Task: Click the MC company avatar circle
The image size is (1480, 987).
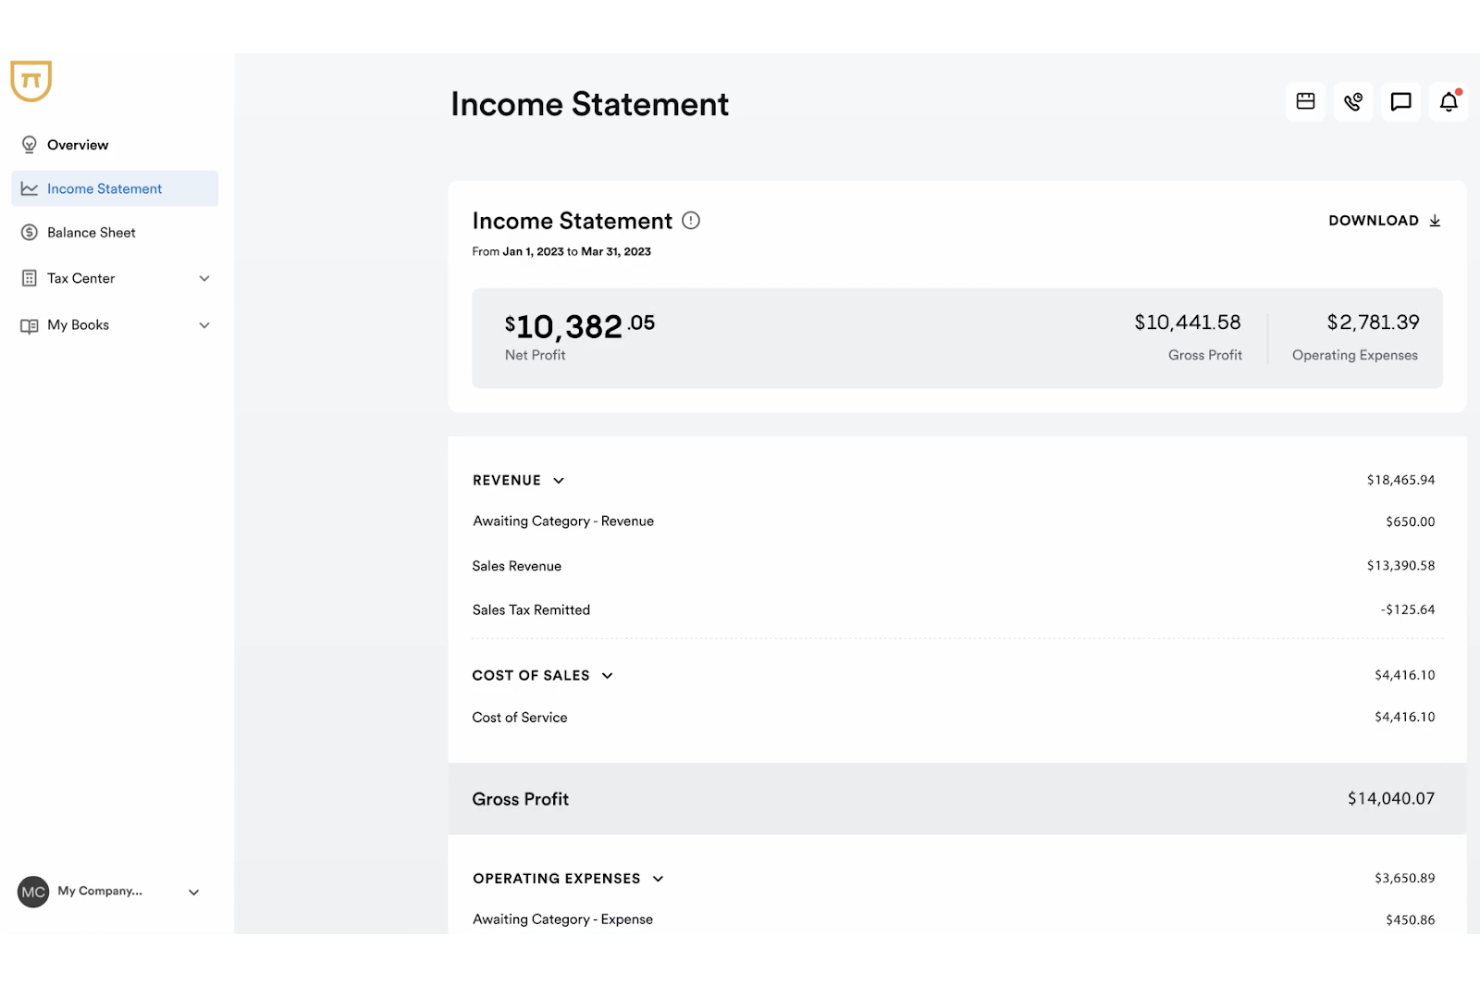Action: 31,892
